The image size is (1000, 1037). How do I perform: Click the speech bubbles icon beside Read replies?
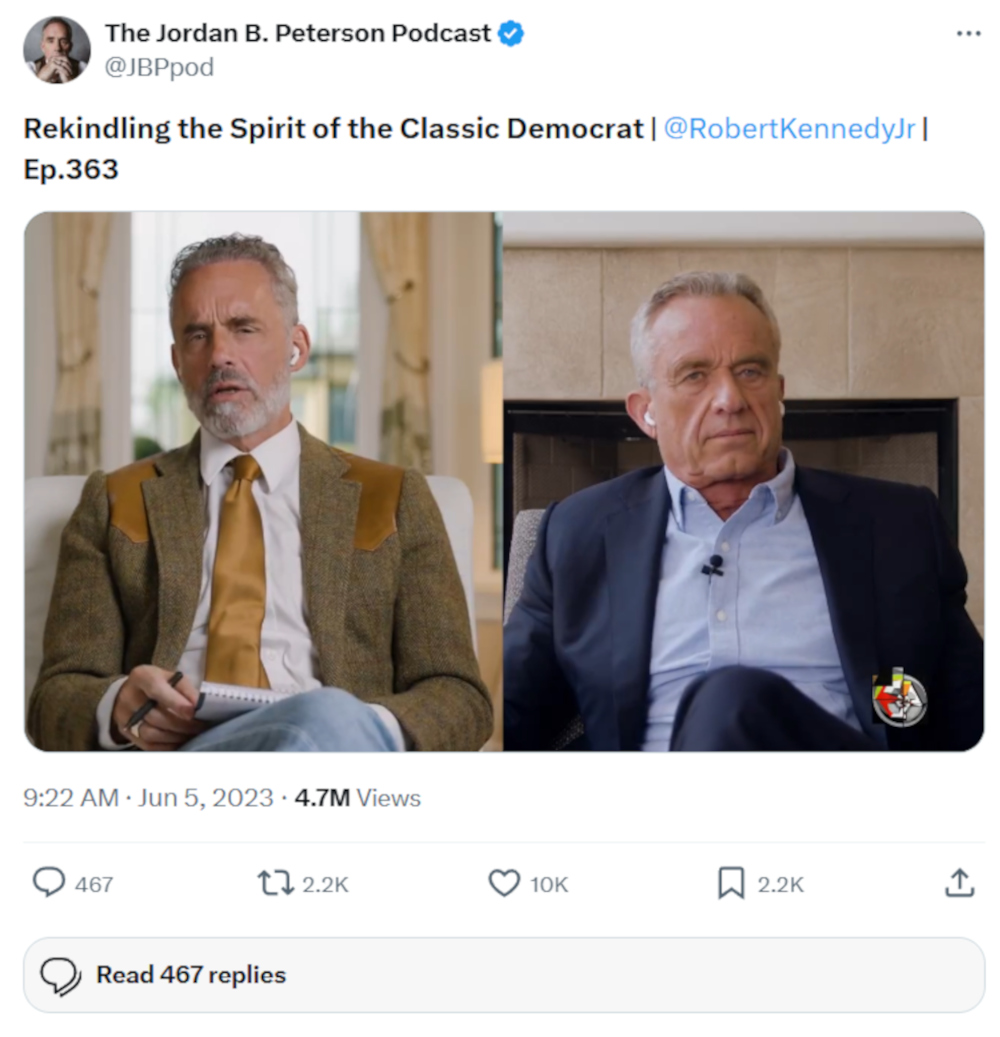click(61, 975)
